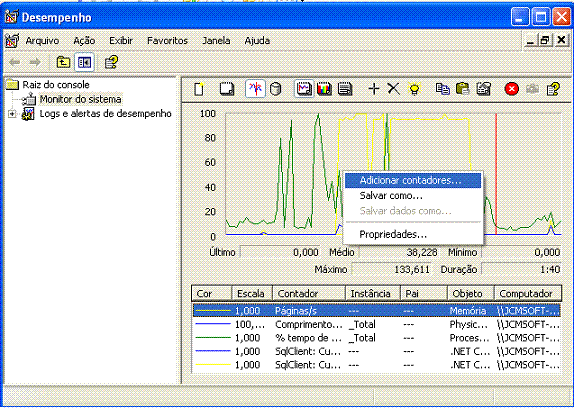
Task: Expand Logs e alertas de desempenho node
Action: 12,114
